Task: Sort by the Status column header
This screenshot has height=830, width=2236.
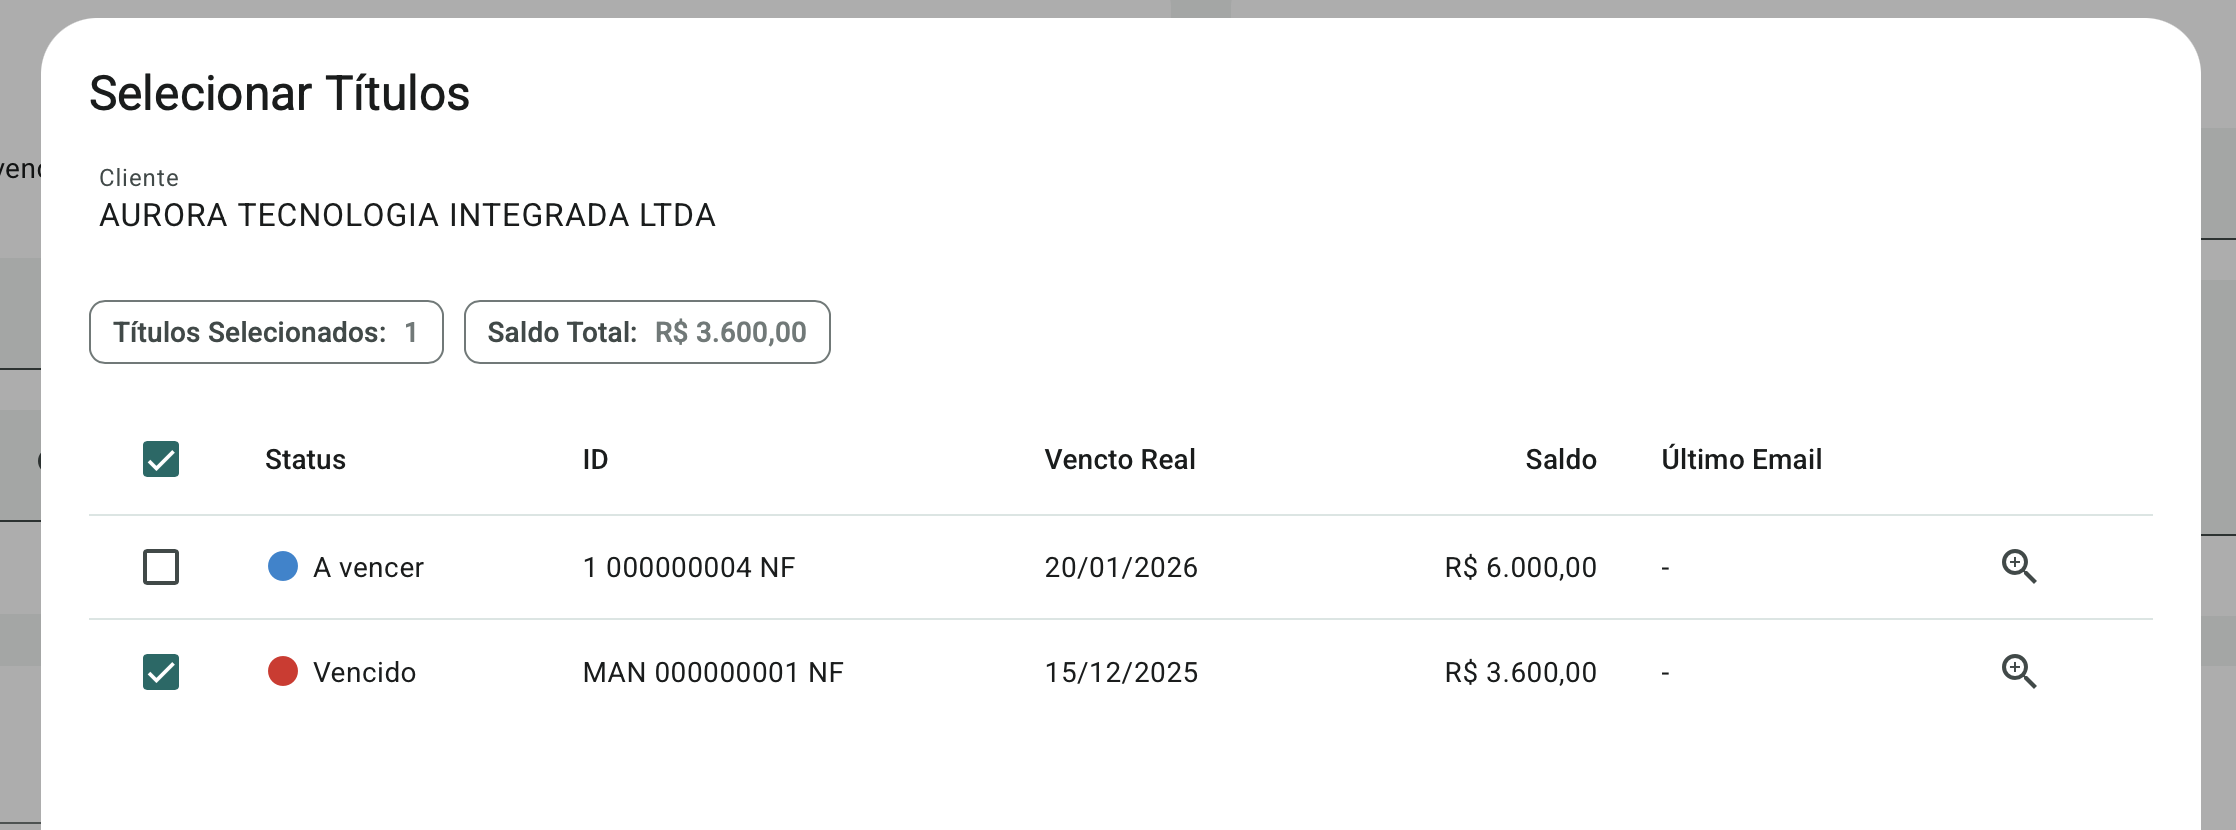Action: click(x=305, y=460)
